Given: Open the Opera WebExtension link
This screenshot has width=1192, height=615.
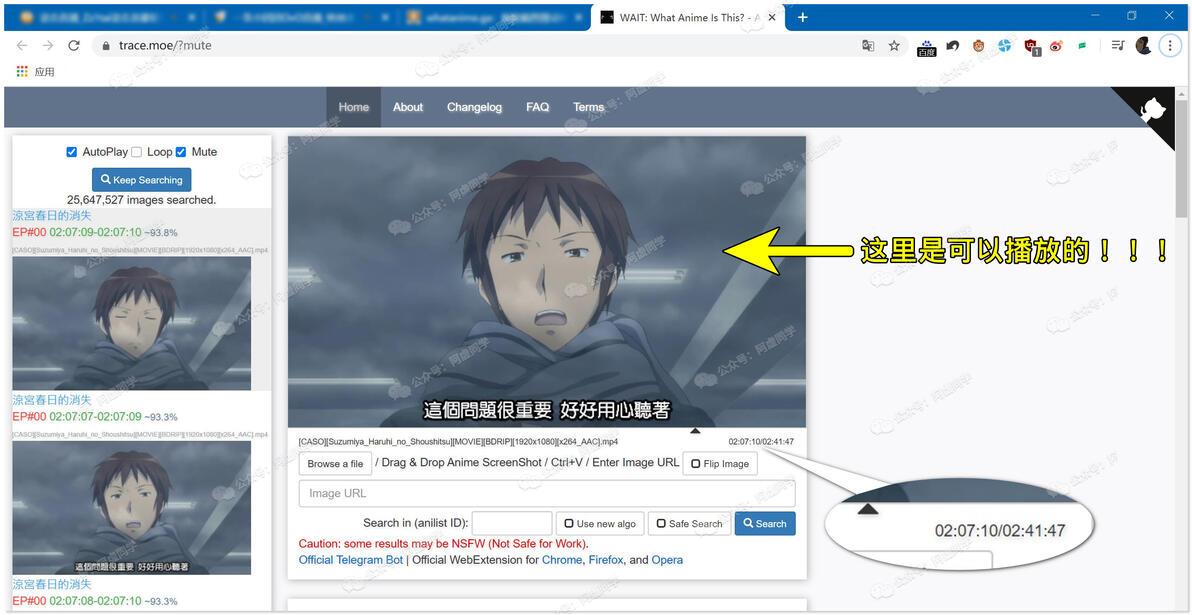Looking at the screenshot, I should pos(667,560).
